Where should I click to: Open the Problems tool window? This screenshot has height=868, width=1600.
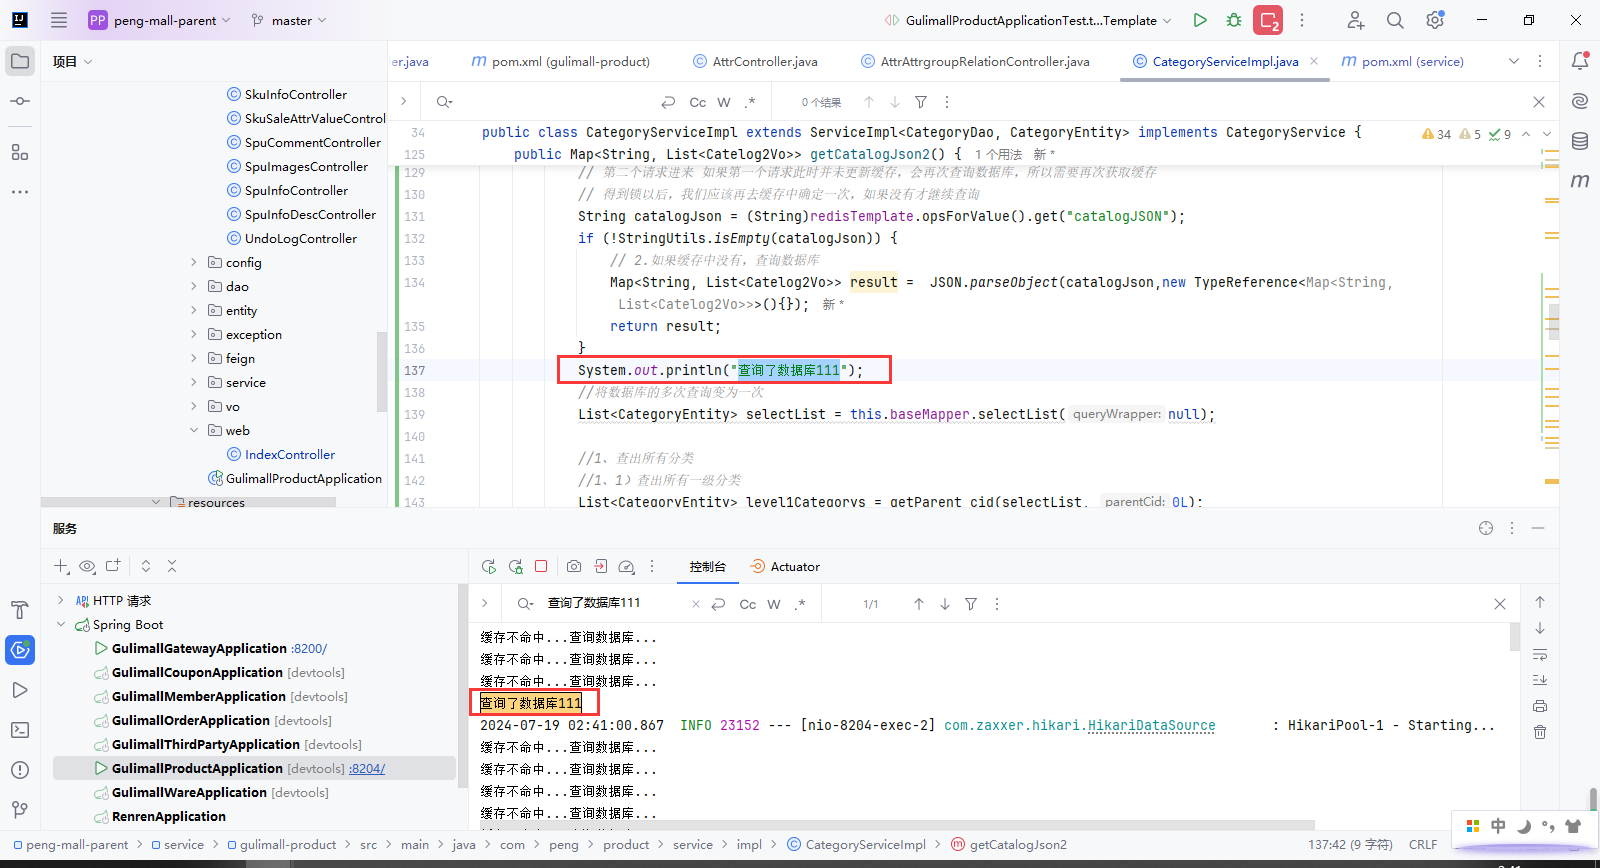[20, 770]
